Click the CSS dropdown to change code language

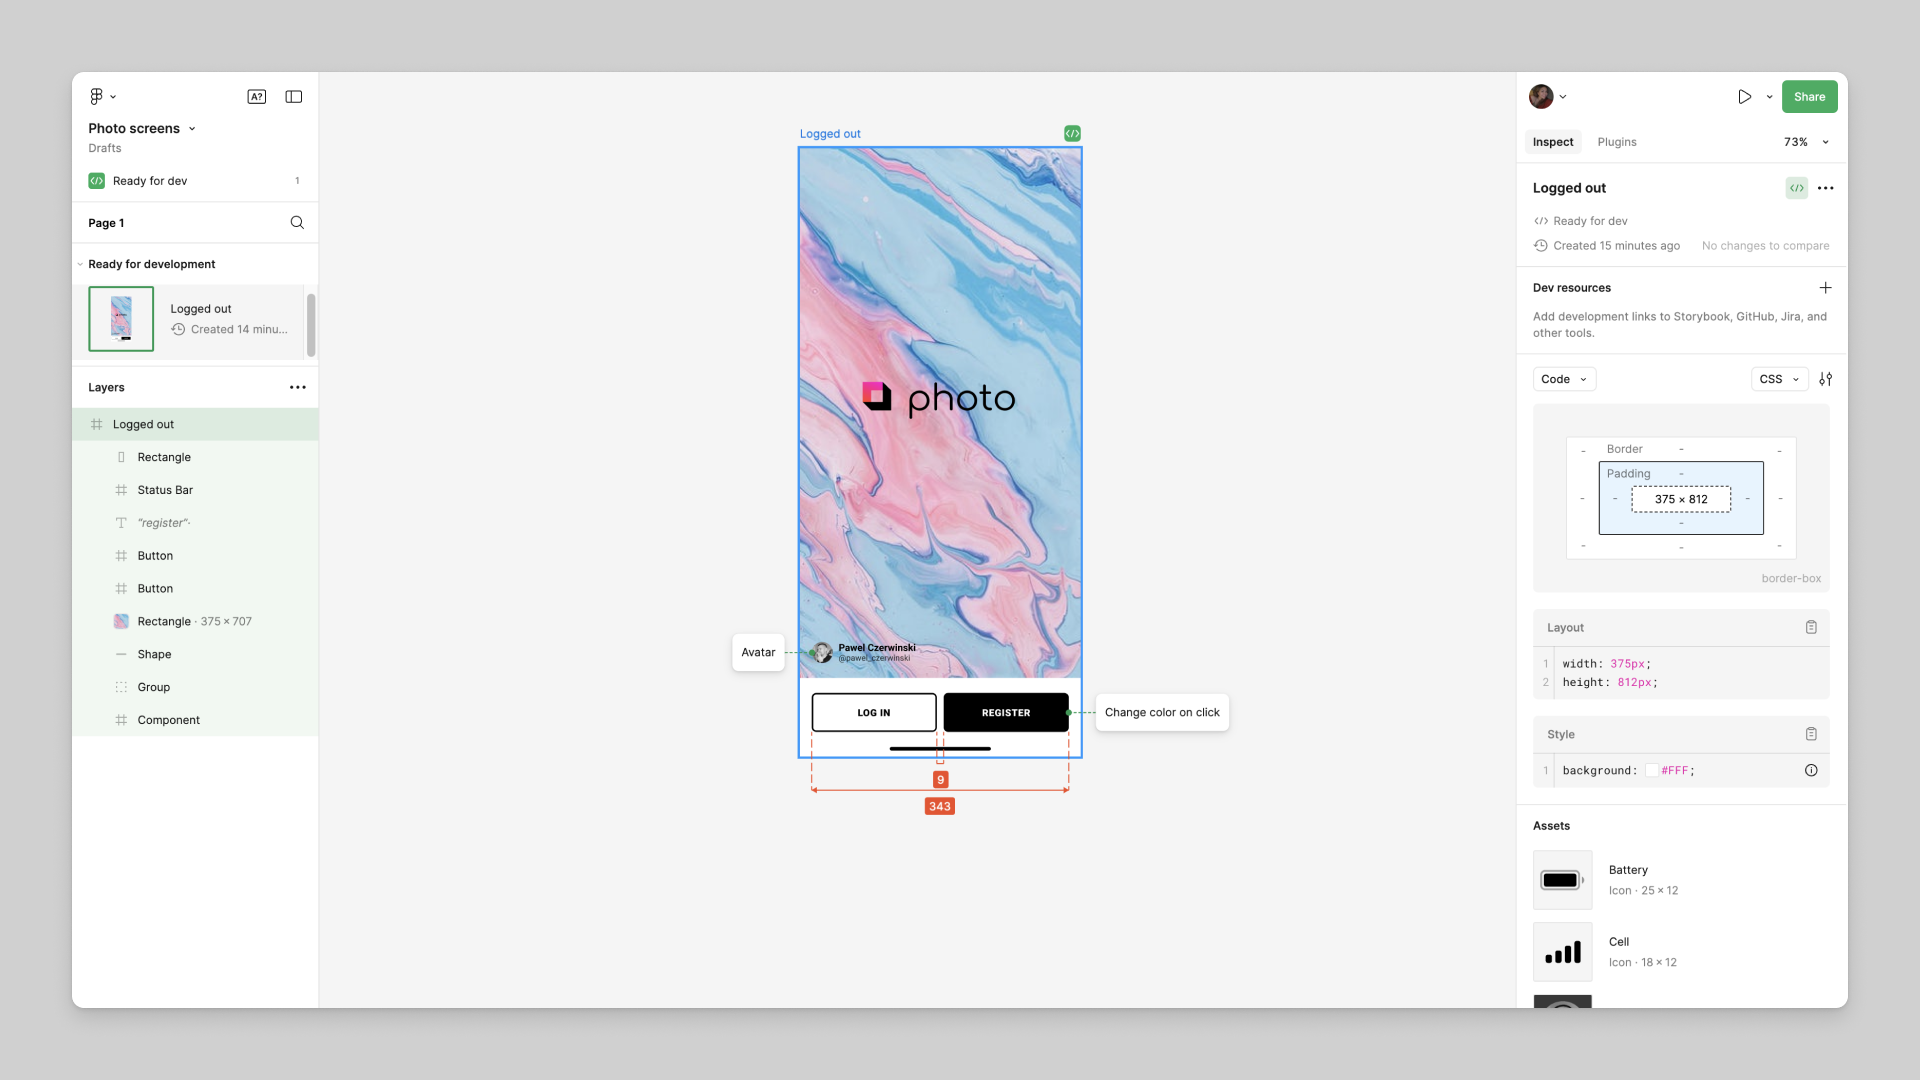[x=1779, y=378]
